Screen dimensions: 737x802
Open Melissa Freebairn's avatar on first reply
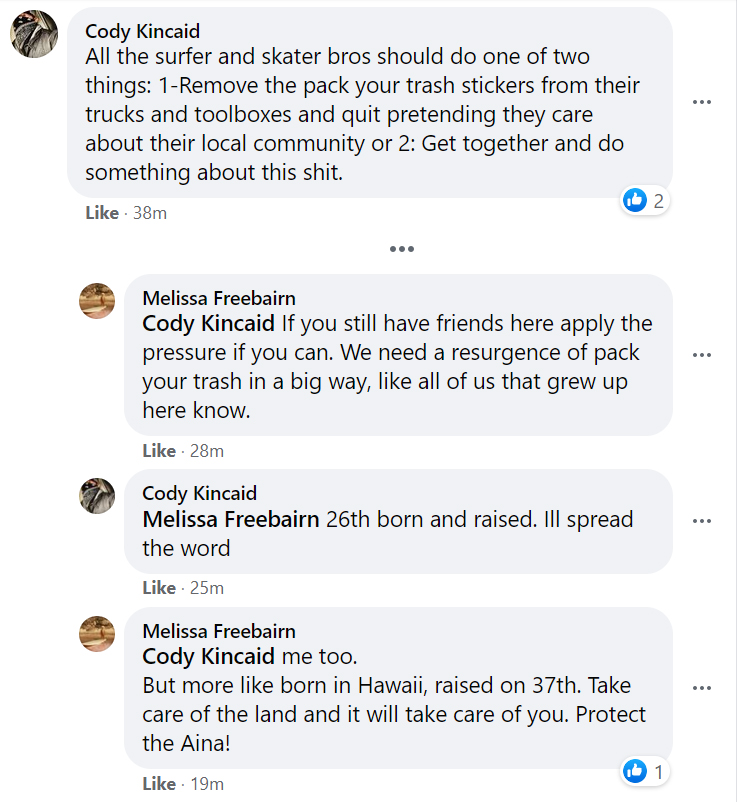97,300
